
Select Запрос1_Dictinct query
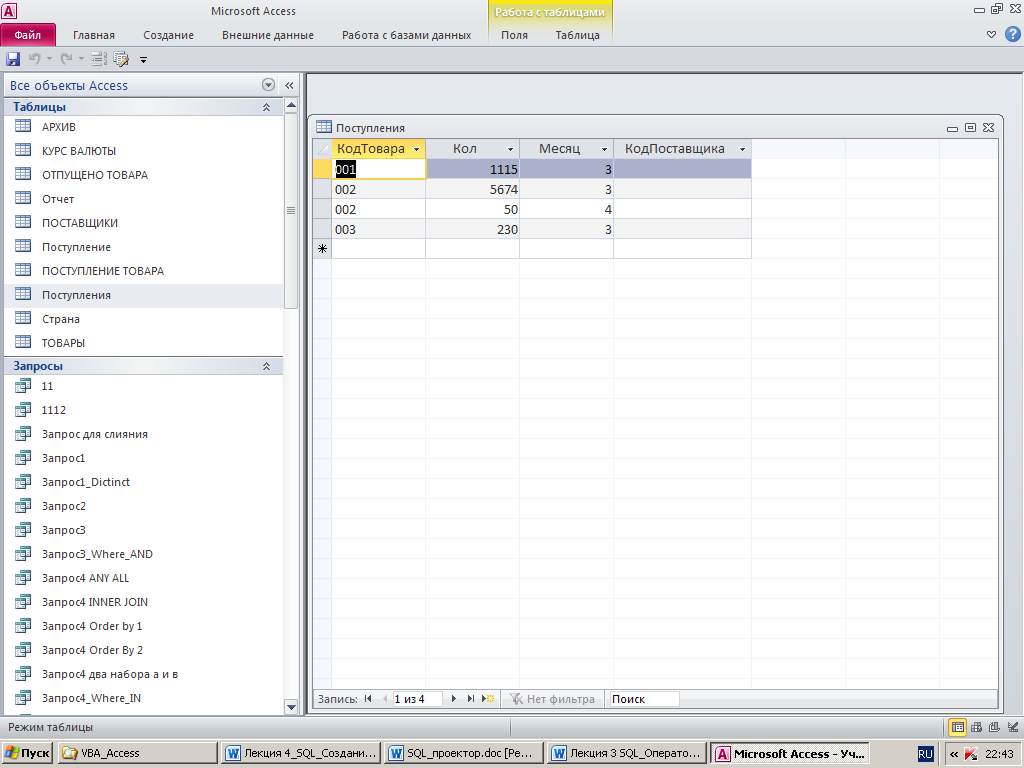[86, 482]
